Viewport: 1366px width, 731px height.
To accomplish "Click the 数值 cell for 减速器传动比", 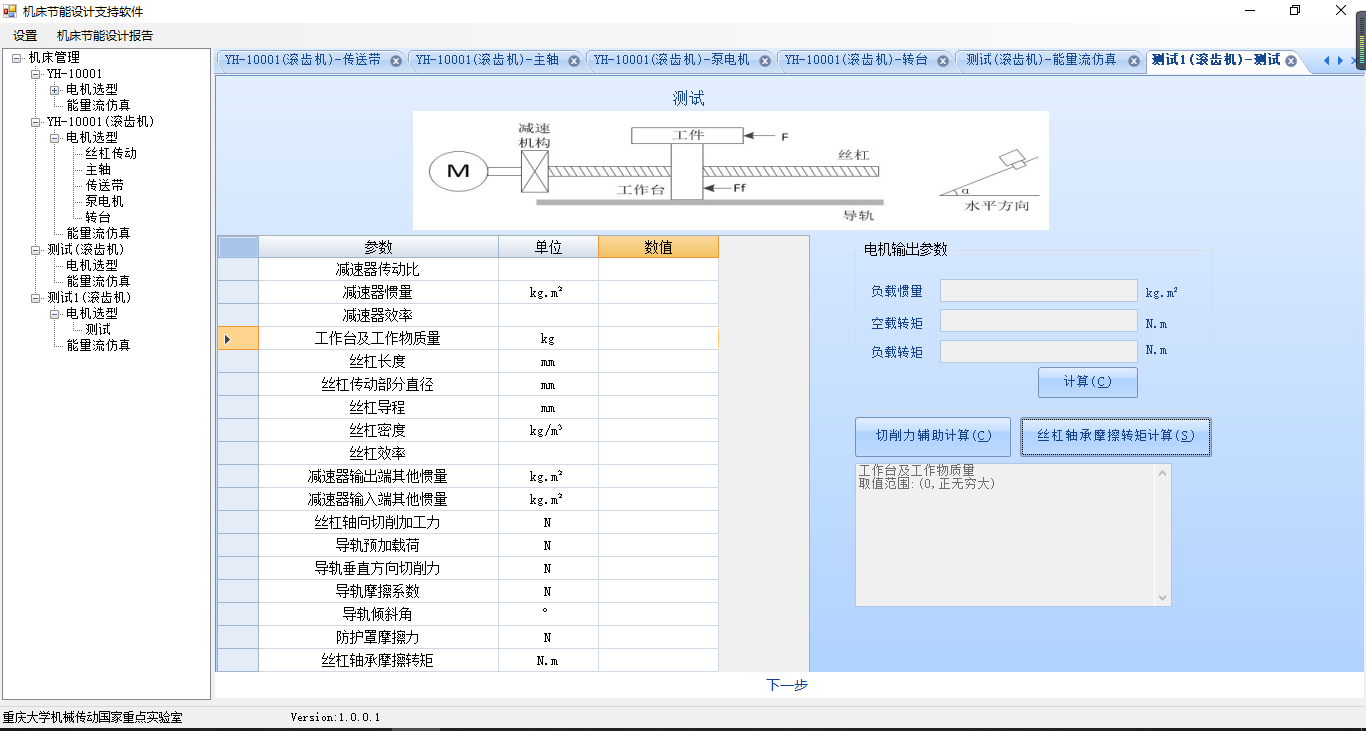I will coord(658,270).
